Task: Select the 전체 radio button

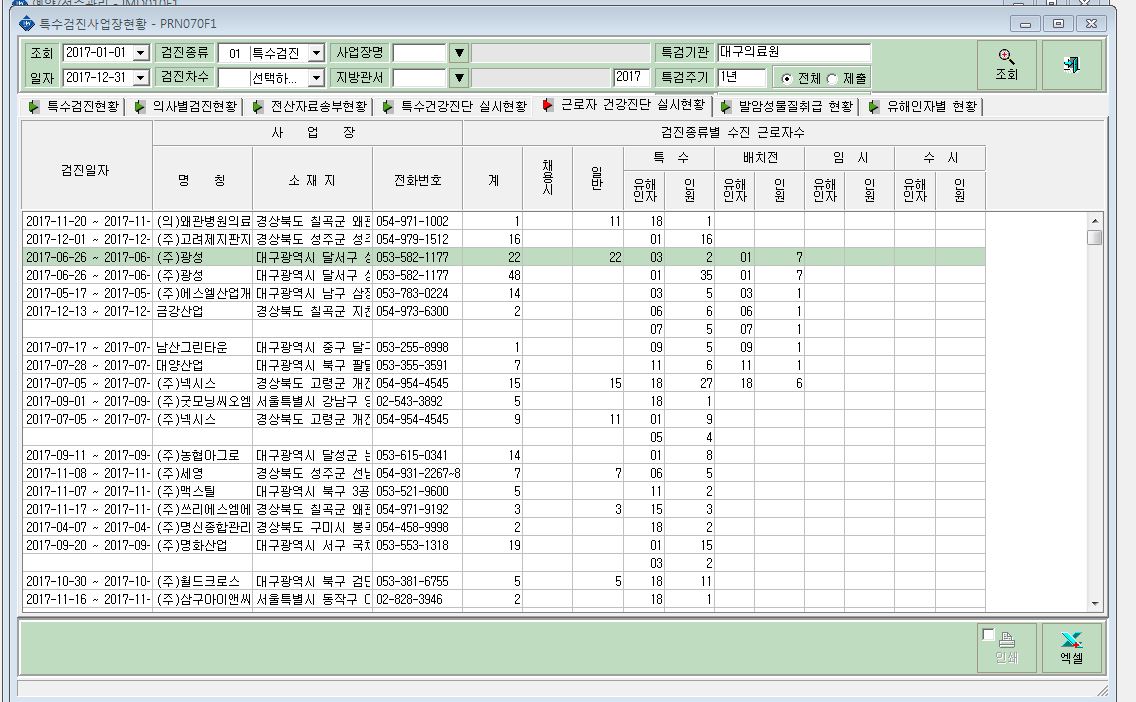Action: 787,78
